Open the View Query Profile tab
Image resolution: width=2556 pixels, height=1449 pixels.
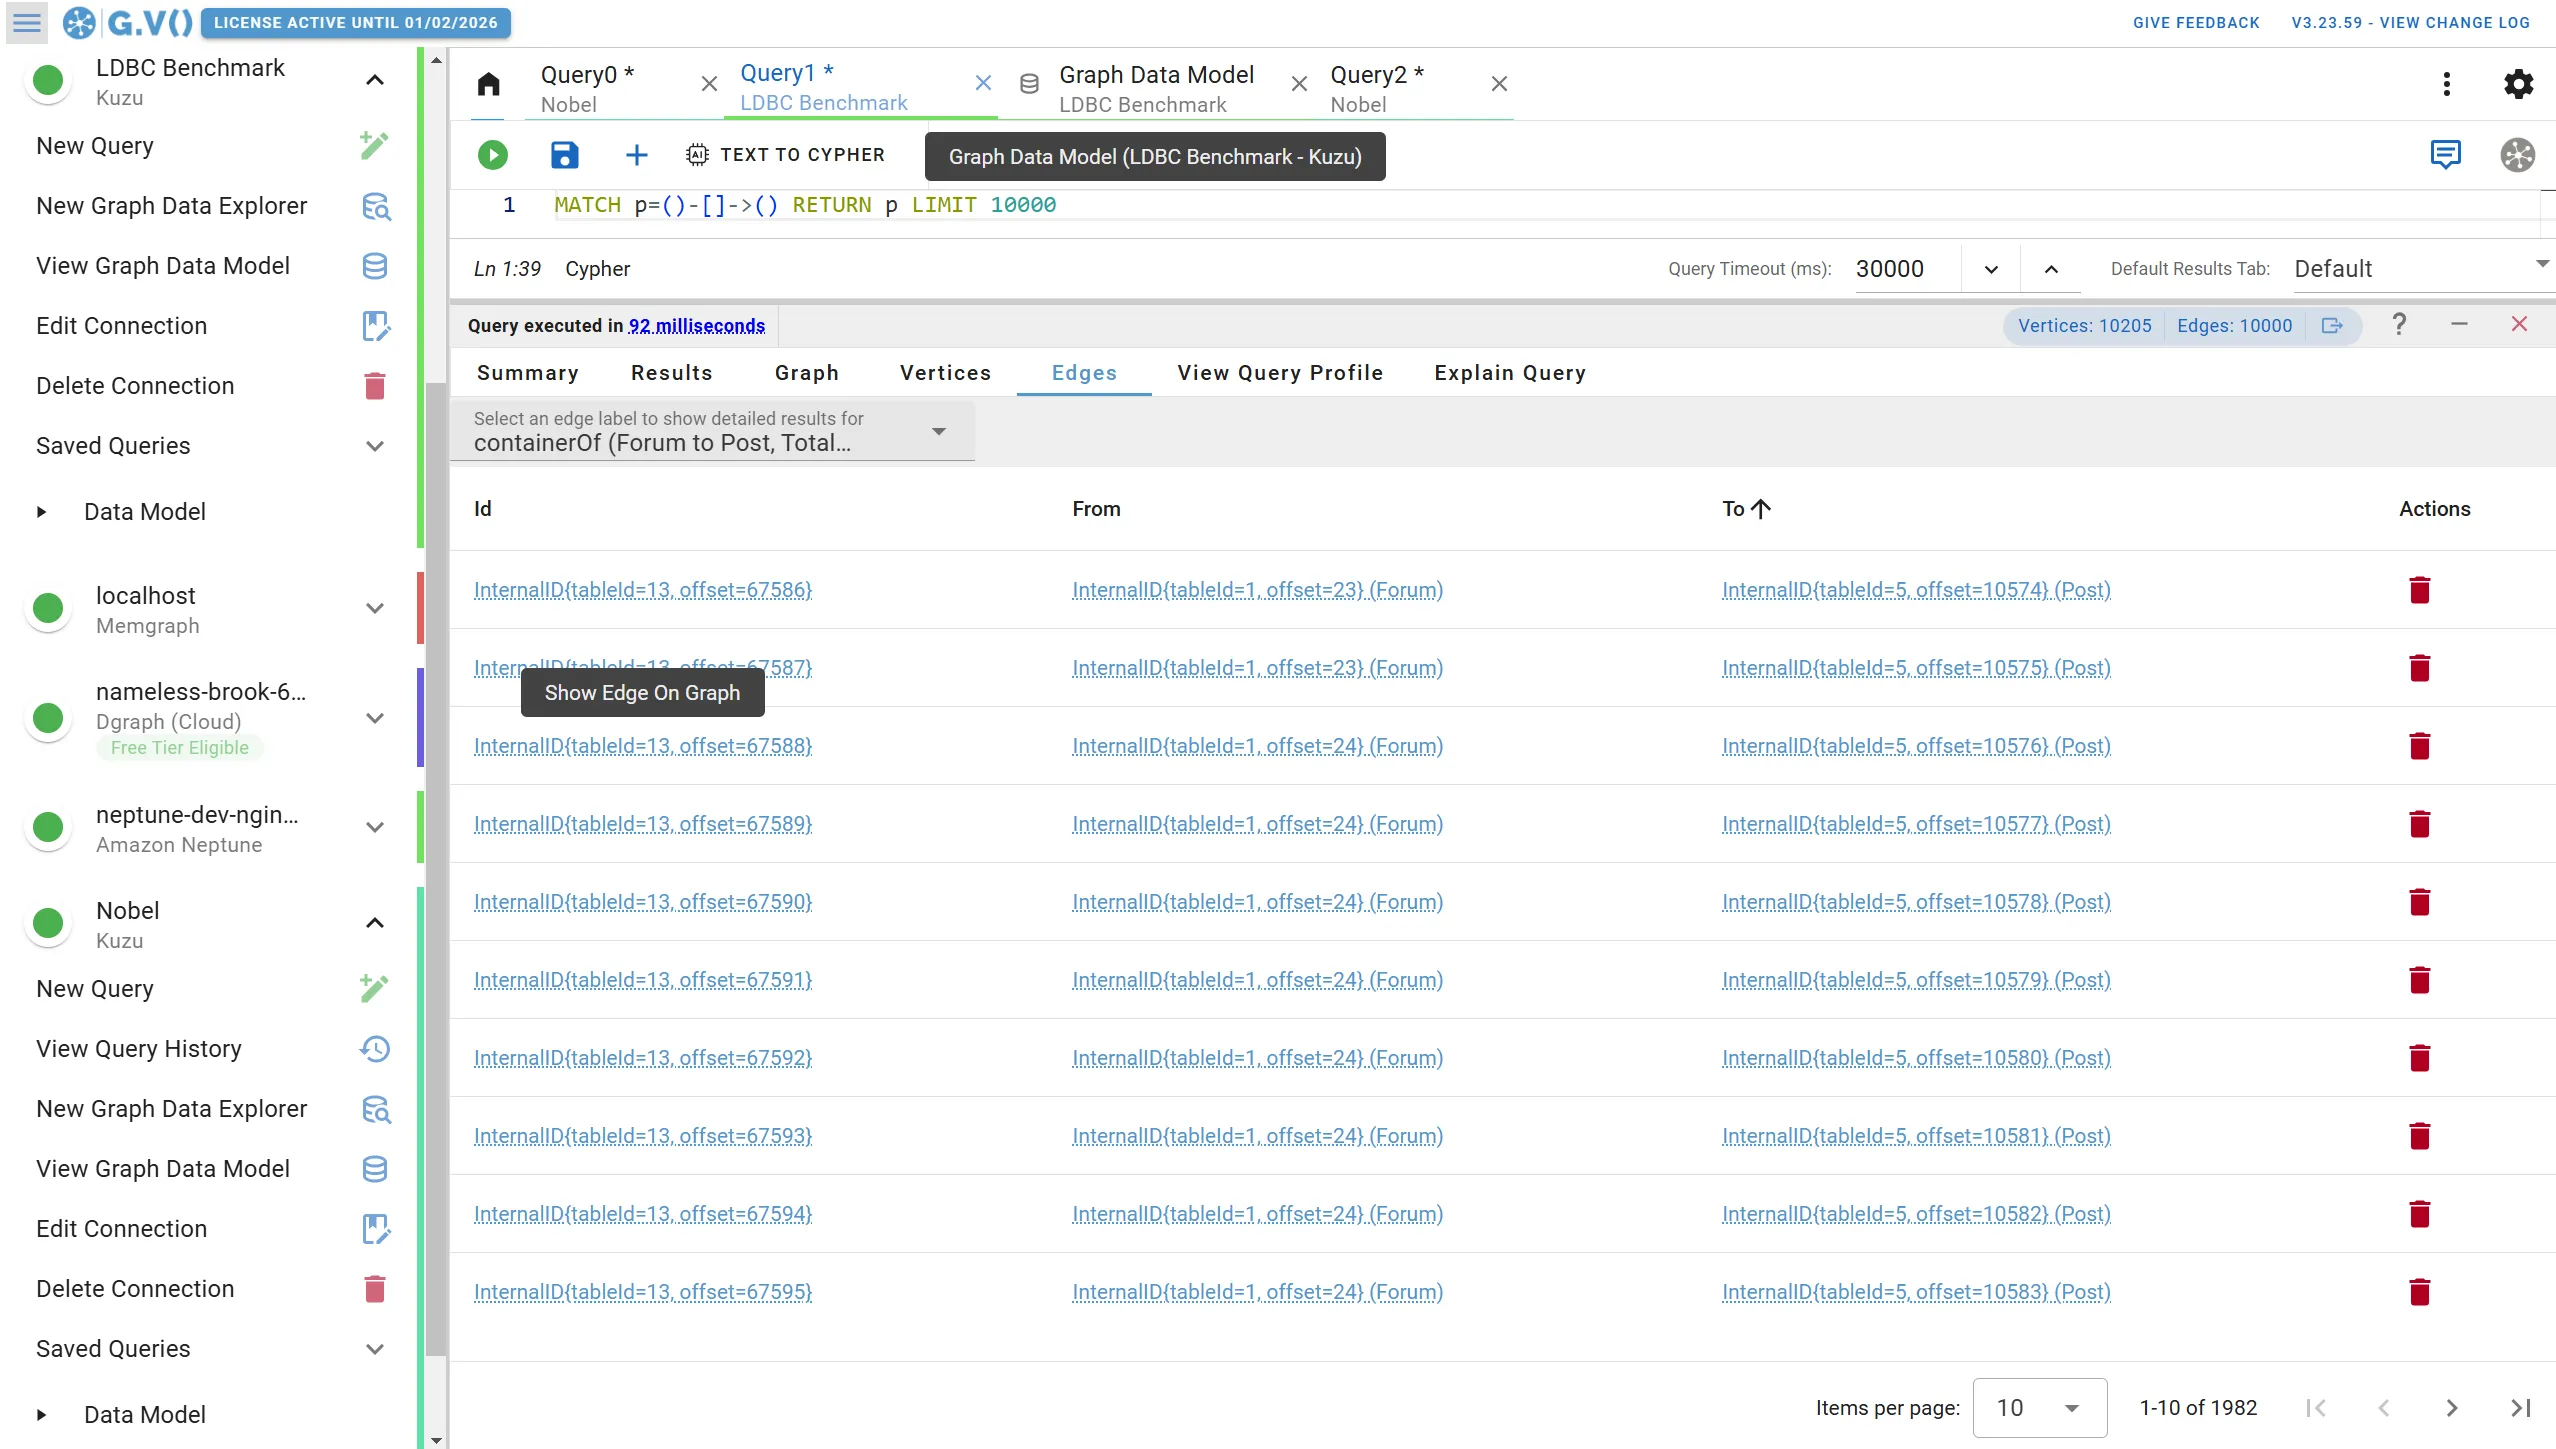pos(1280,373)
